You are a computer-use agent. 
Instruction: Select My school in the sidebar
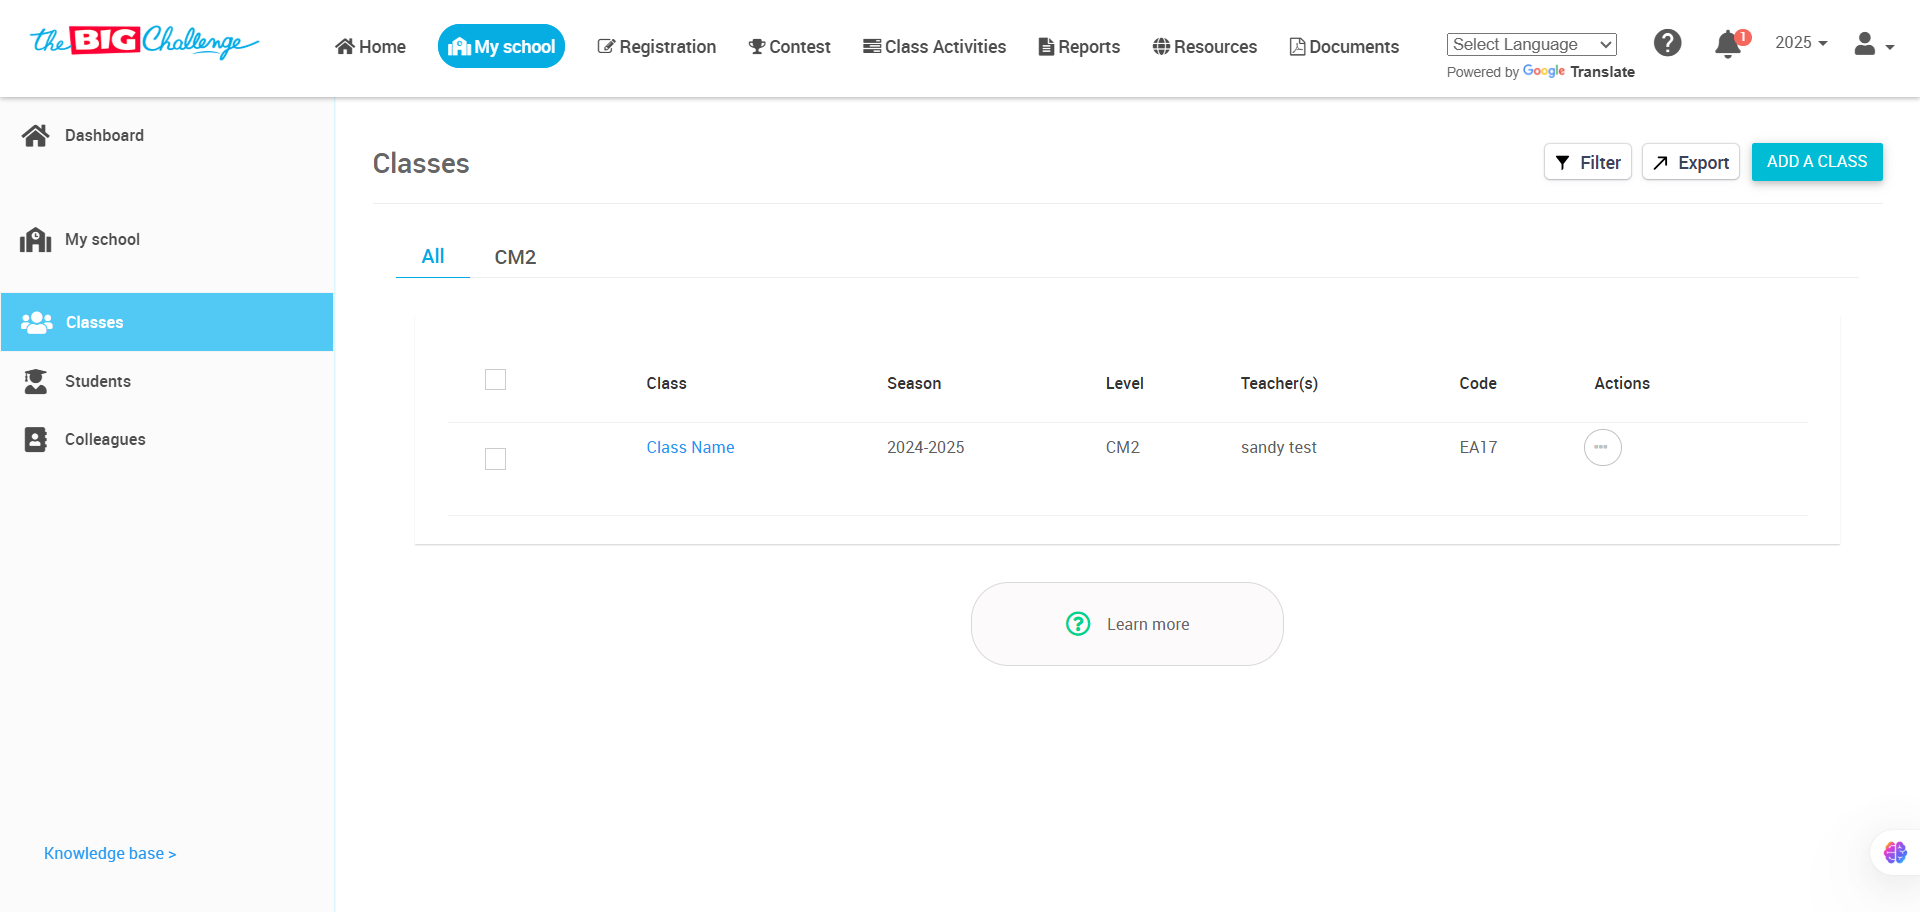coord(167,240)
